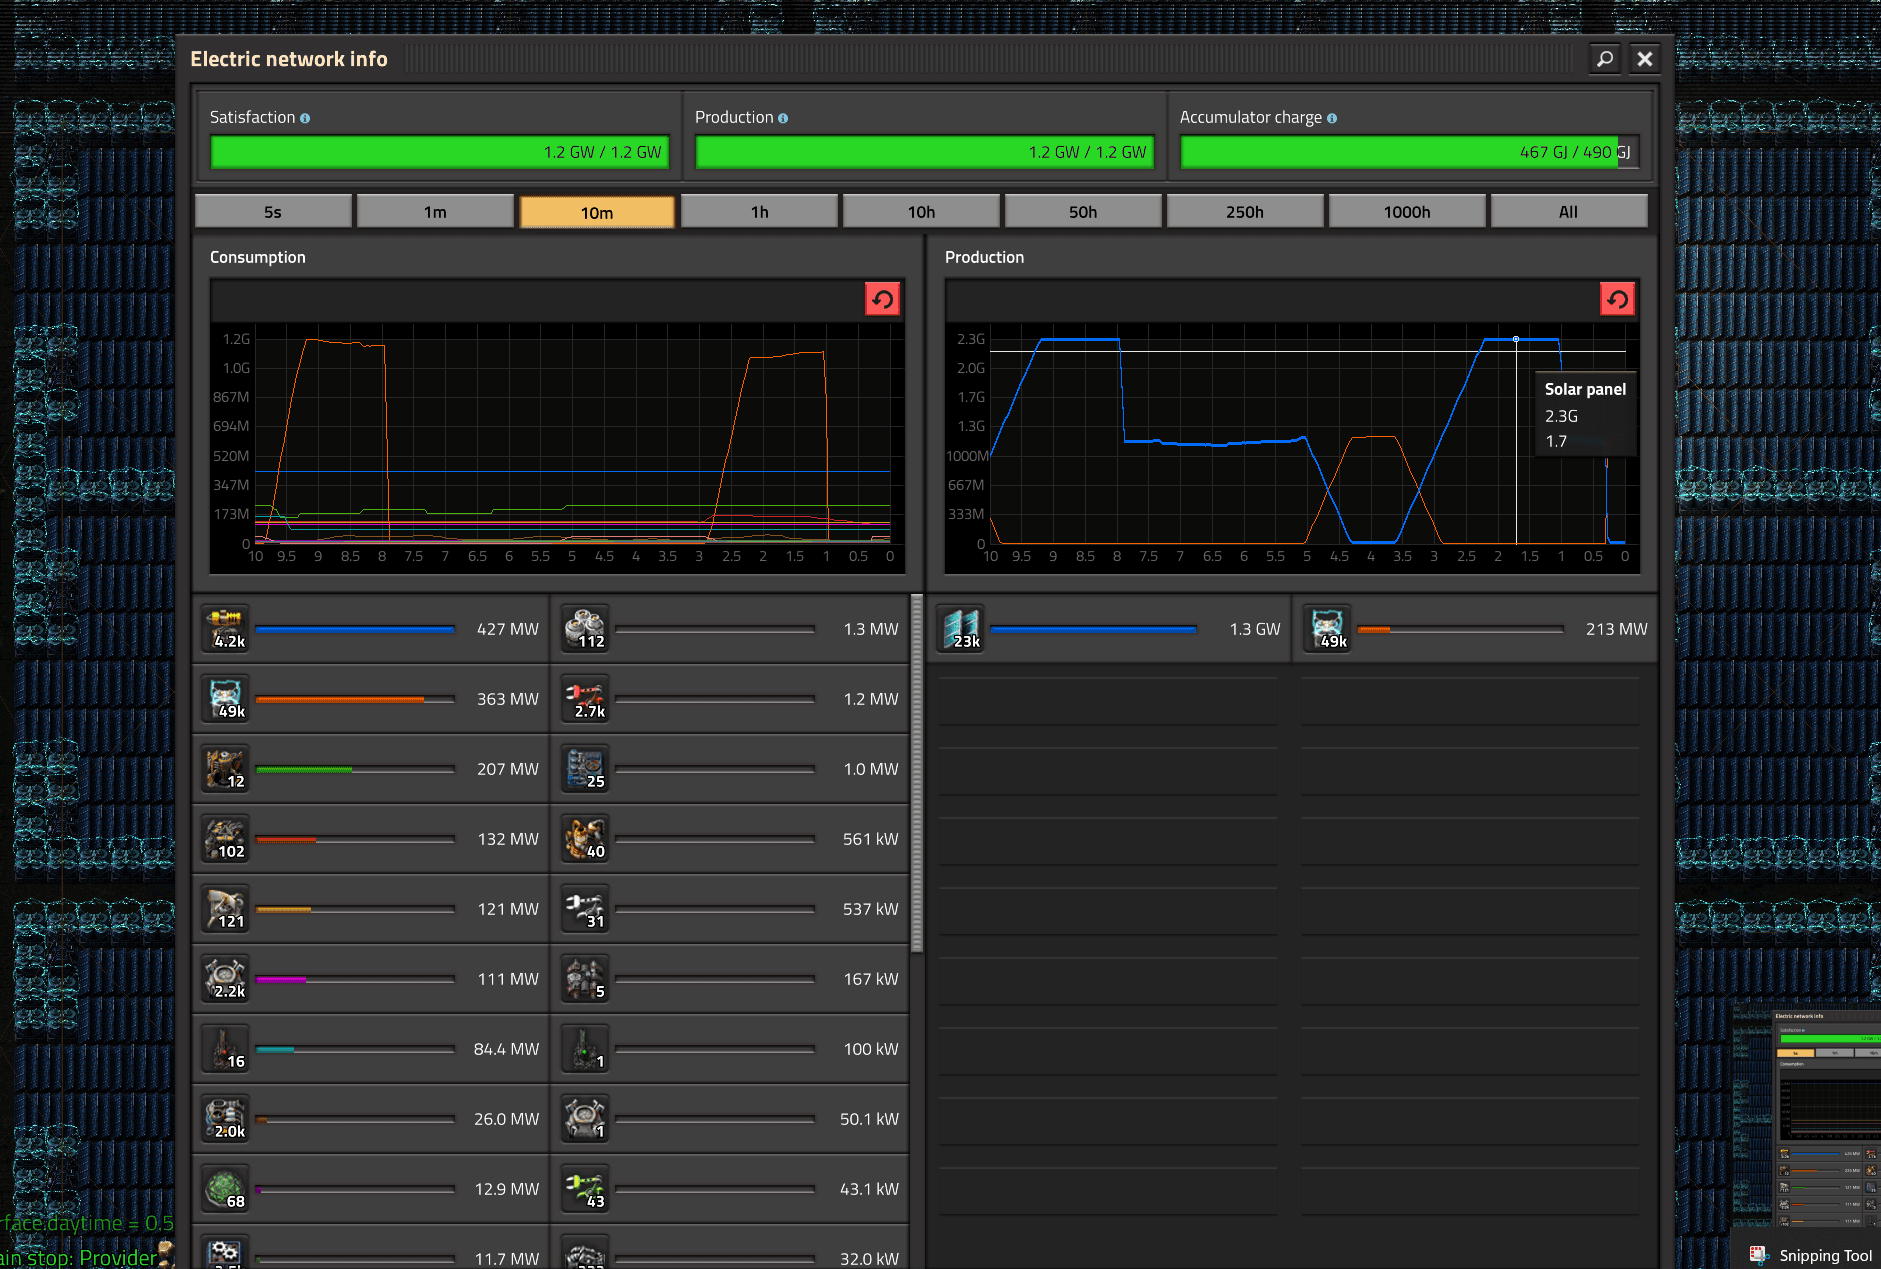
Task: Click the green inserter icon showing 43
Action: click(x=585, y=1189)
